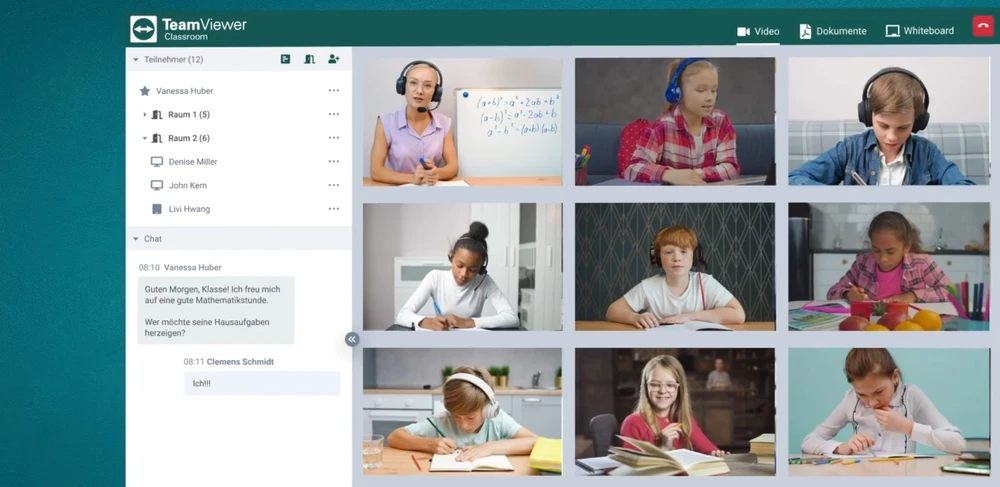The width and height of the screenshot is (1000, 487).
Task: Open options menu for Vanessa Huber
Action: (334, 91)
